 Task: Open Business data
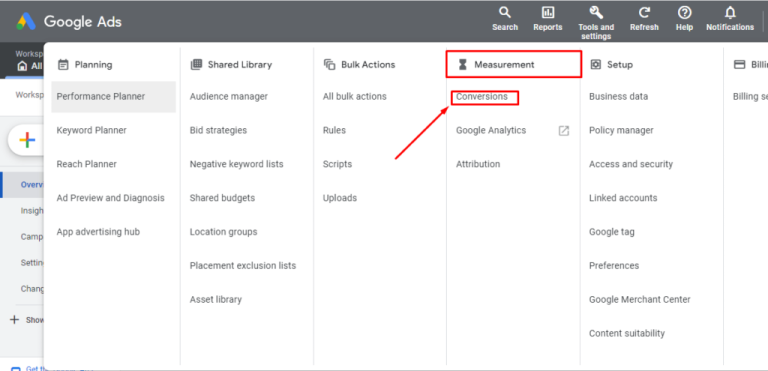619,97
